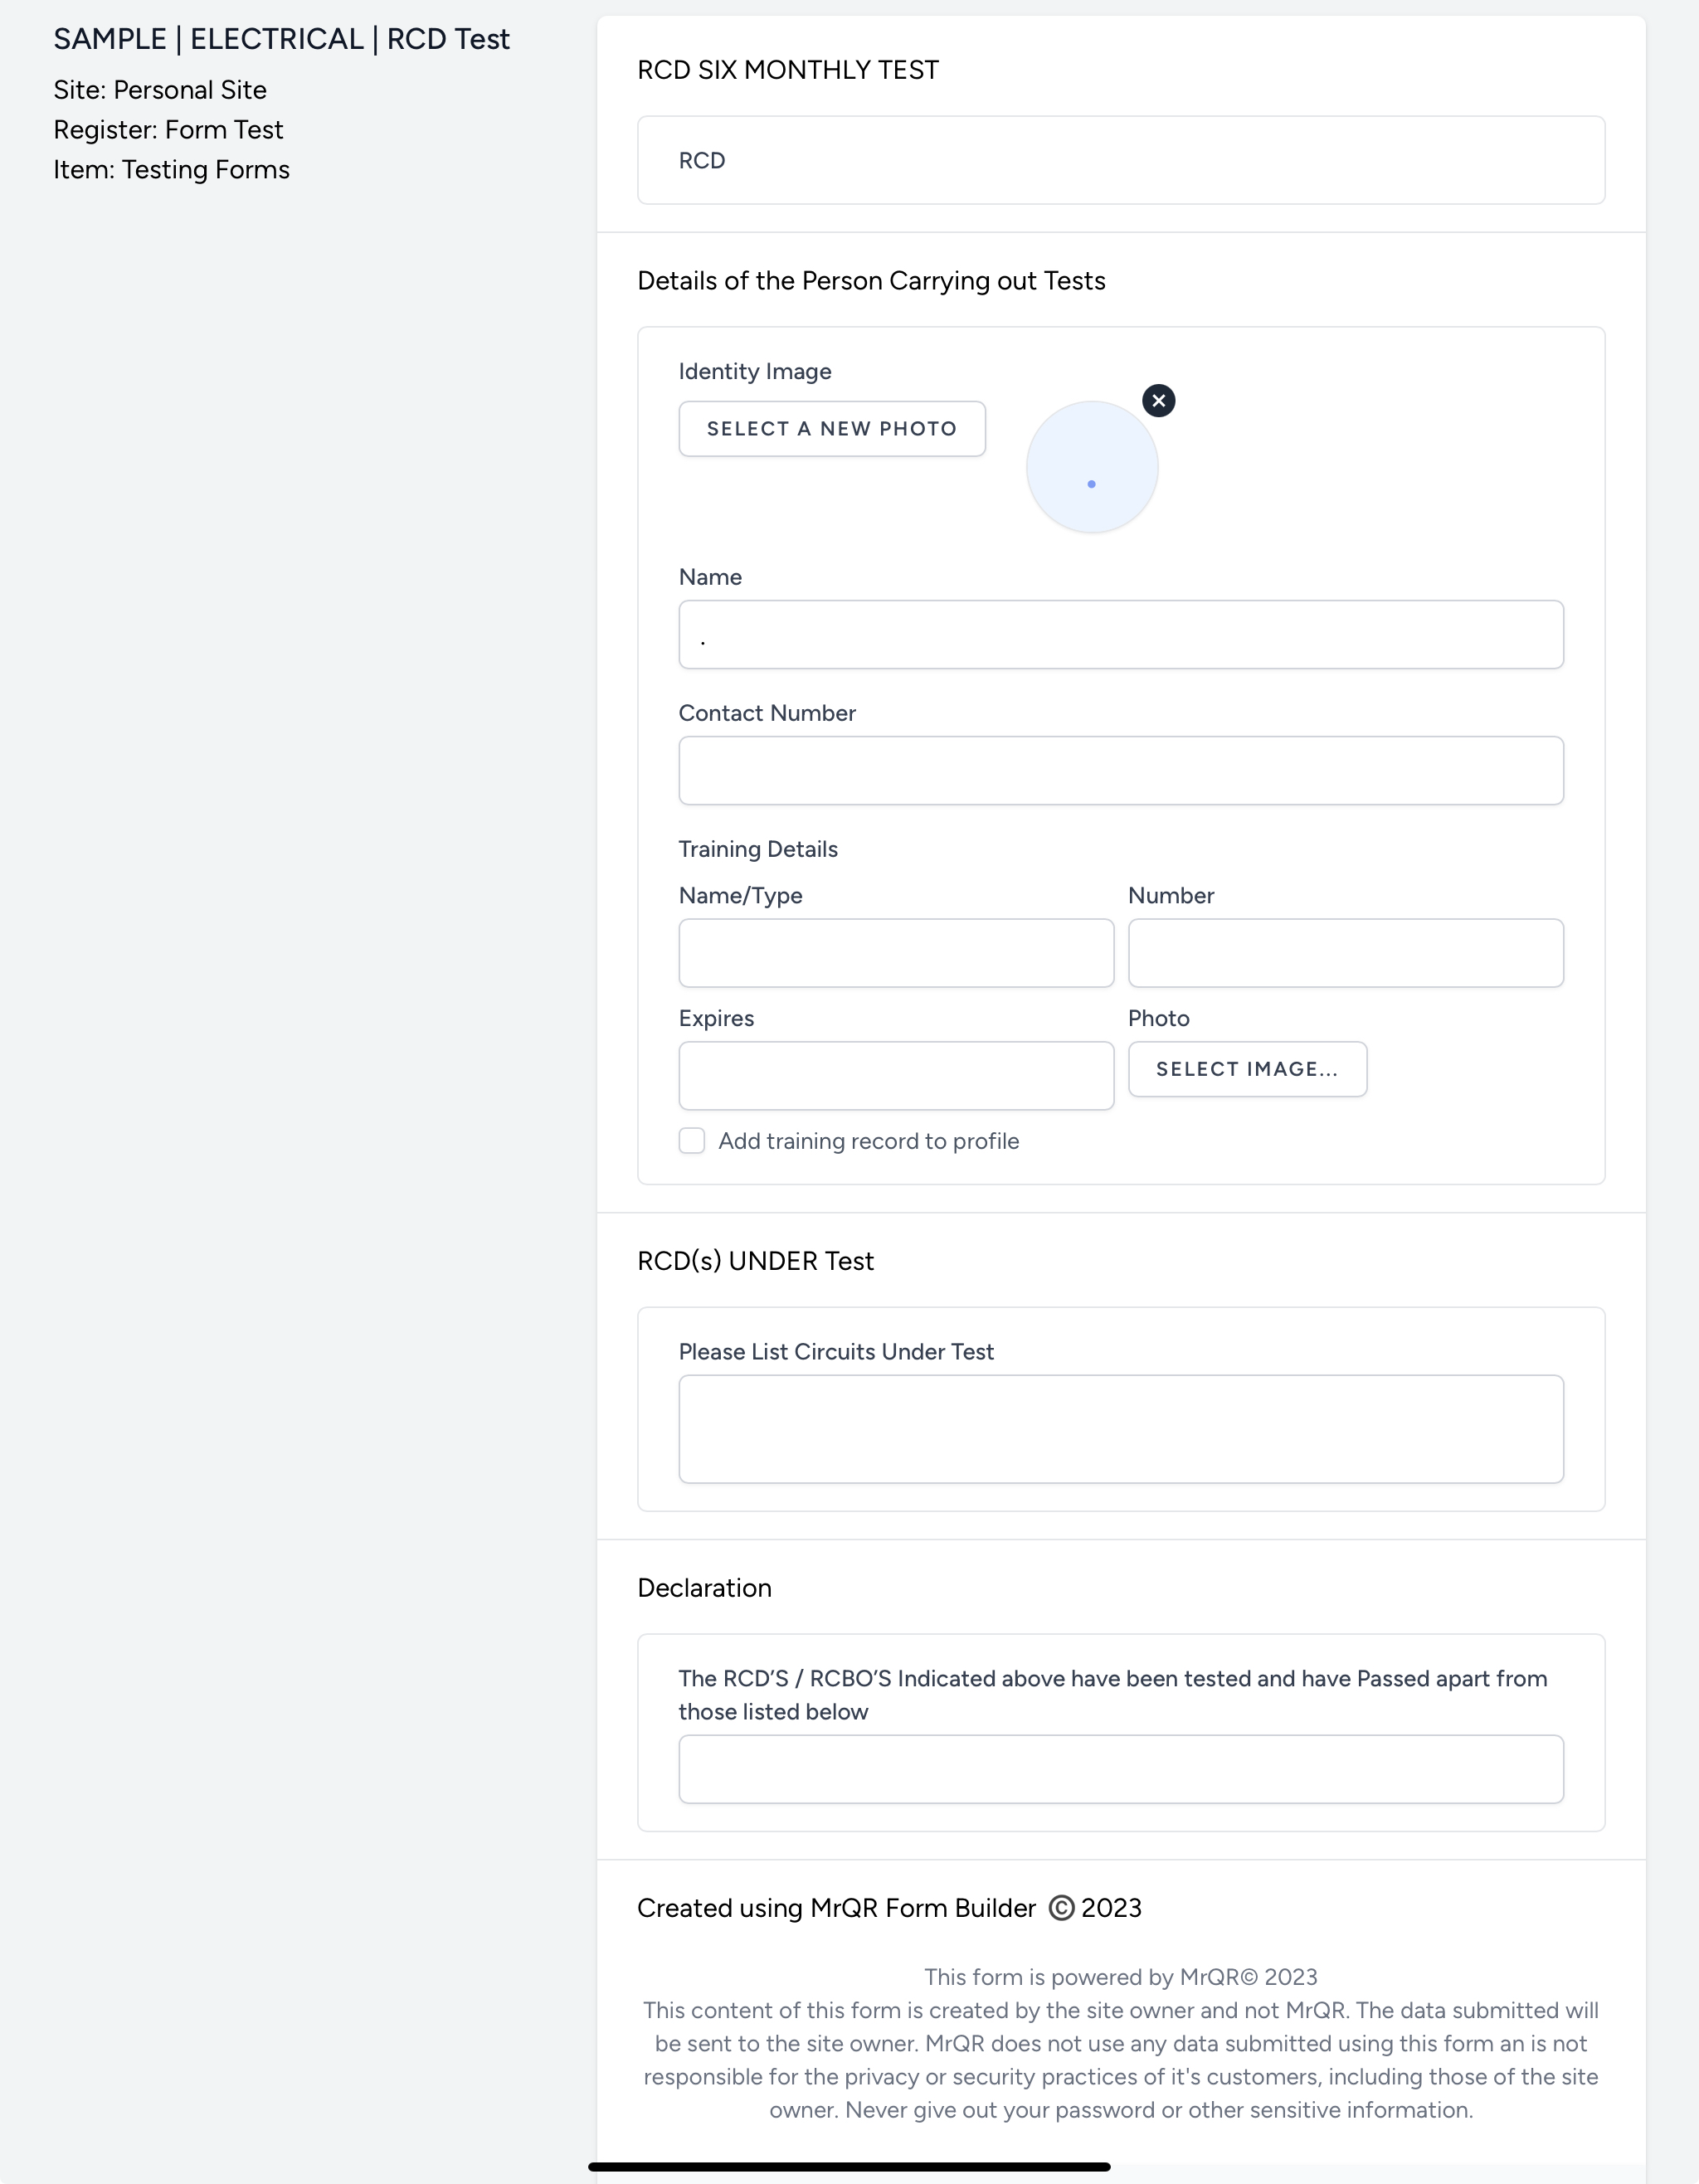This screenshot has width=1699, height=2184.
Task: Select a new identity photo
Action: [832, 429]
